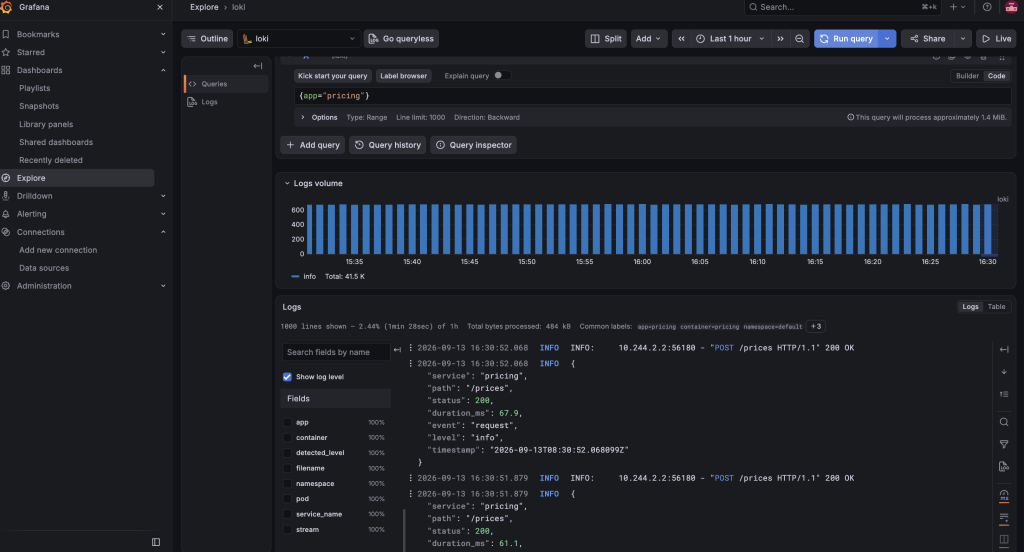Expand the Starred section chevron
The height and width of the screenshot is (552, 1024).
[x=163, y=52]
